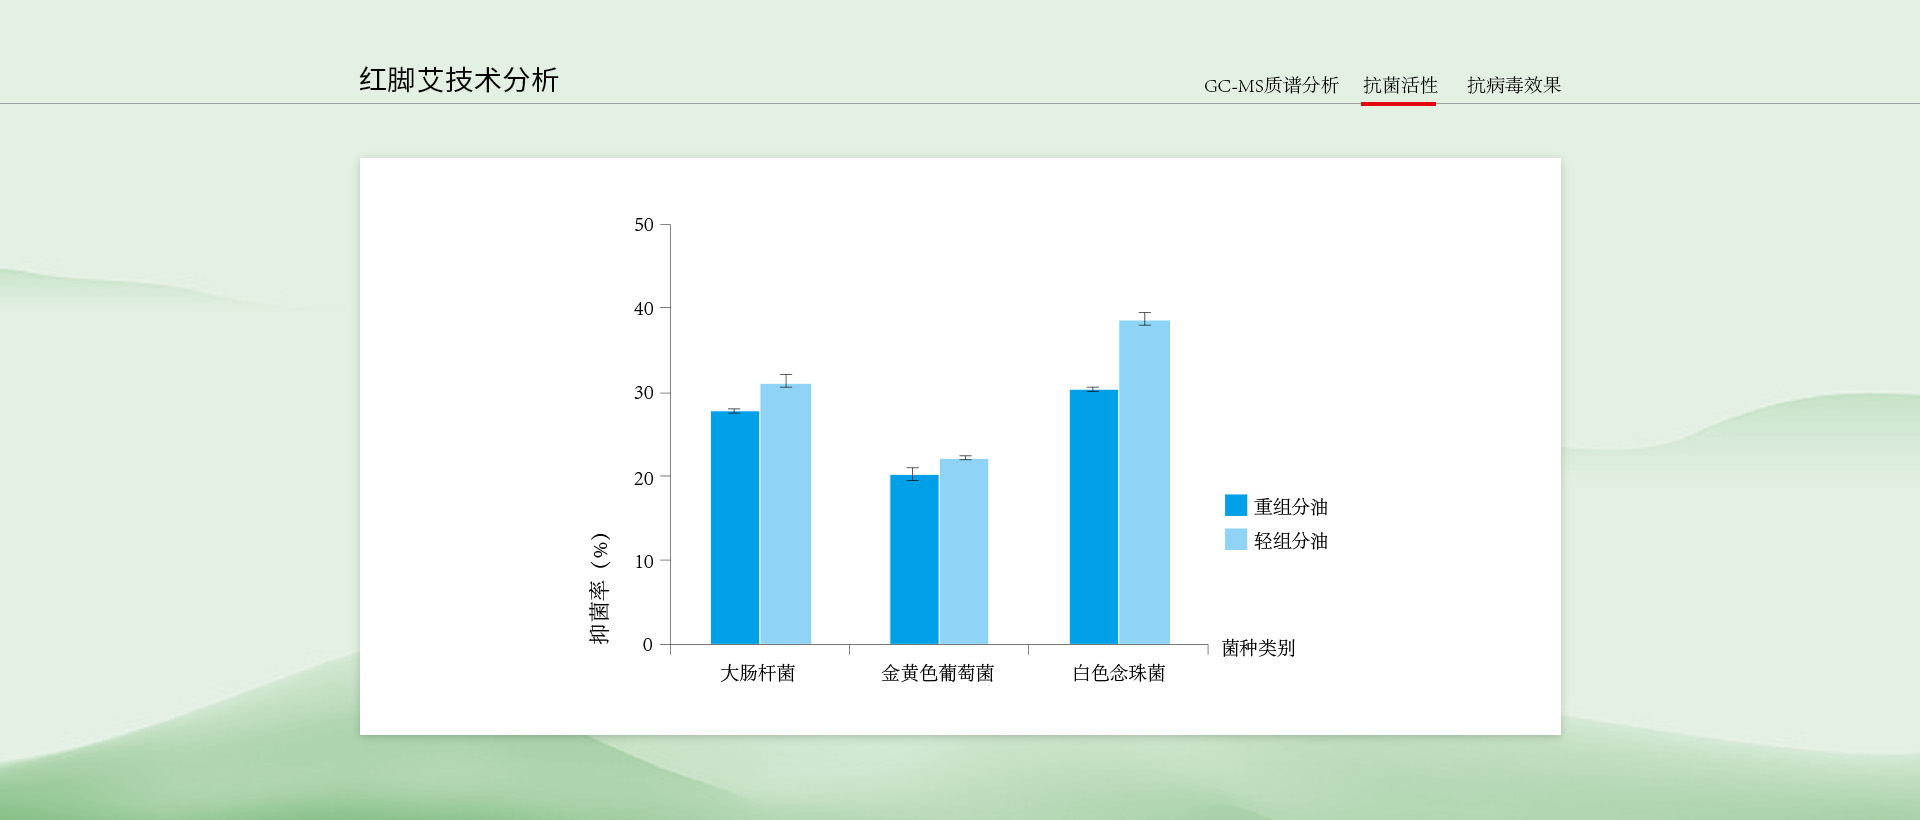Click the 金黄色葡萄菌 x-axis label
The image size is (1920, 820).
pyautogui.click(x=937, y=673)
